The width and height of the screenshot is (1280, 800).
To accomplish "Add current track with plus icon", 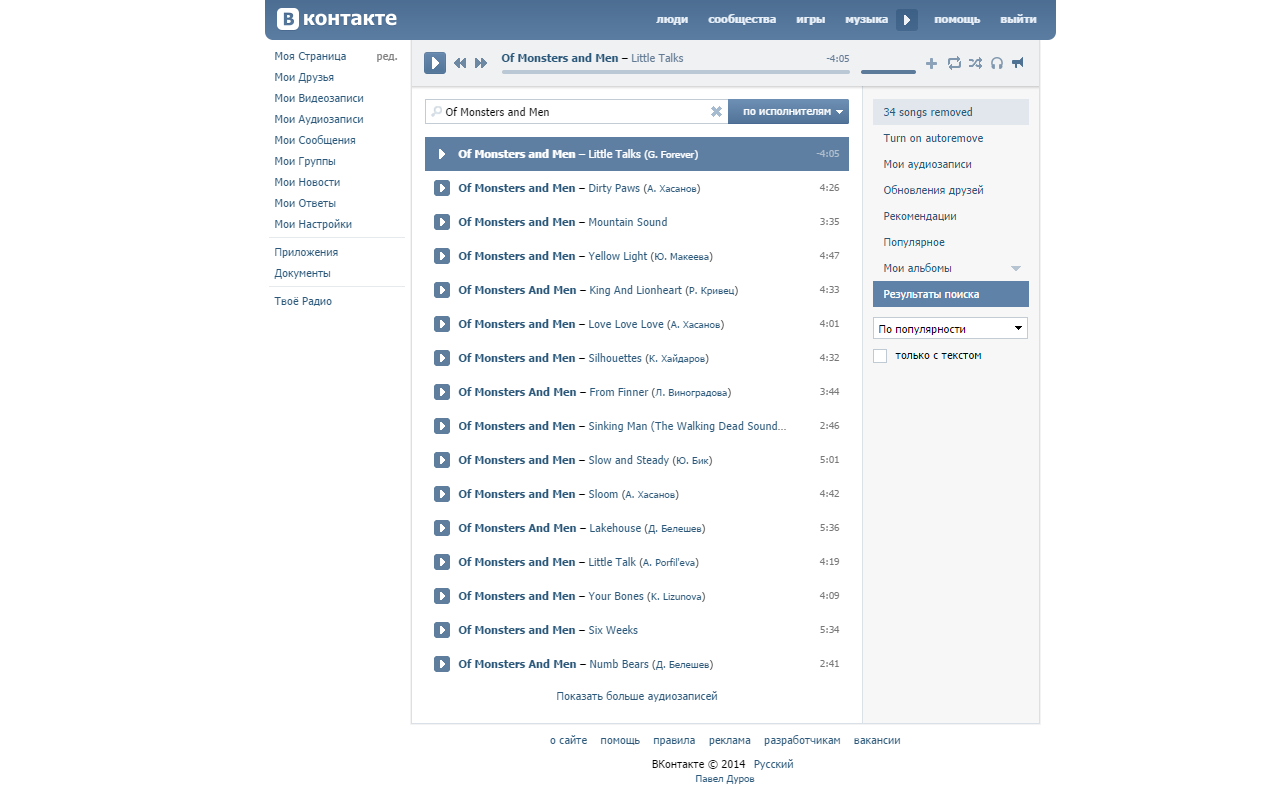I will click(x=932, y=63).
